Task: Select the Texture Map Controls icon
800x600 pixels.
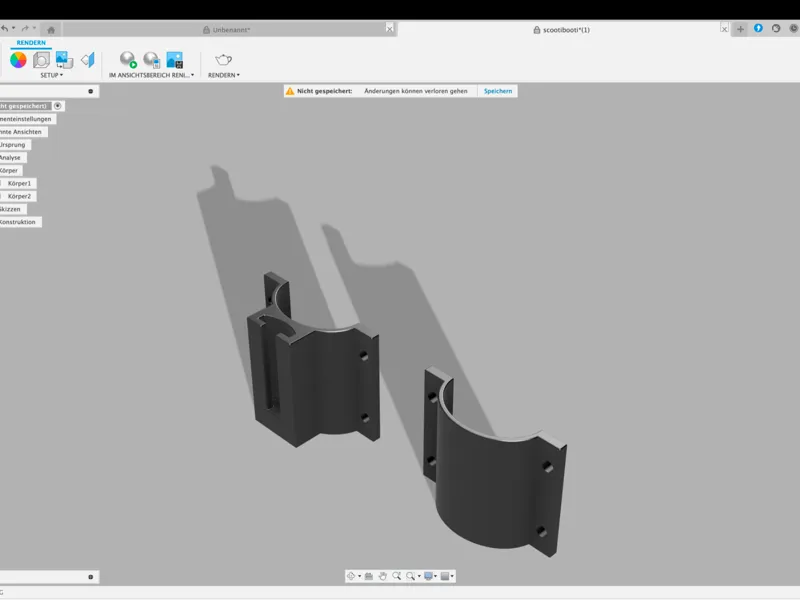Action: [x=88, y=60]
